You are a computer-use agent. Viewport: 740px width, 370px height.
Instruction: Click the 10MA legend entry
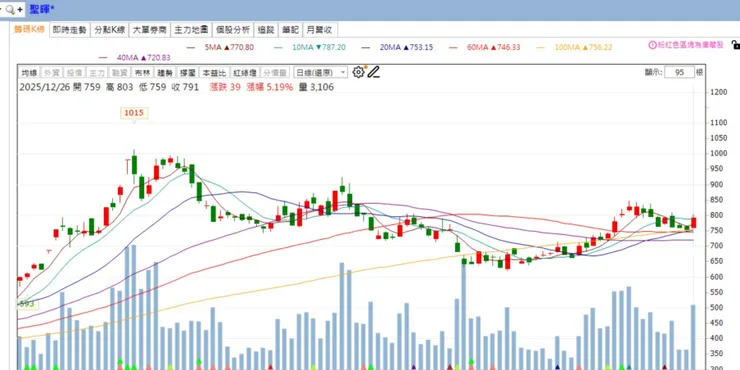tap(310, 47)
